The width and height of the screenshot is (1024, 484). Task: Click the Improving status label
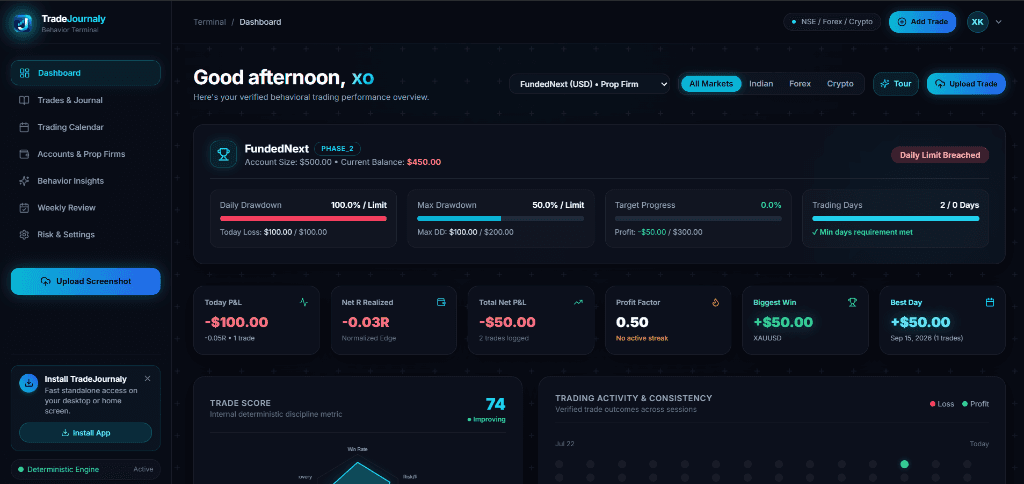pos(487,419)
